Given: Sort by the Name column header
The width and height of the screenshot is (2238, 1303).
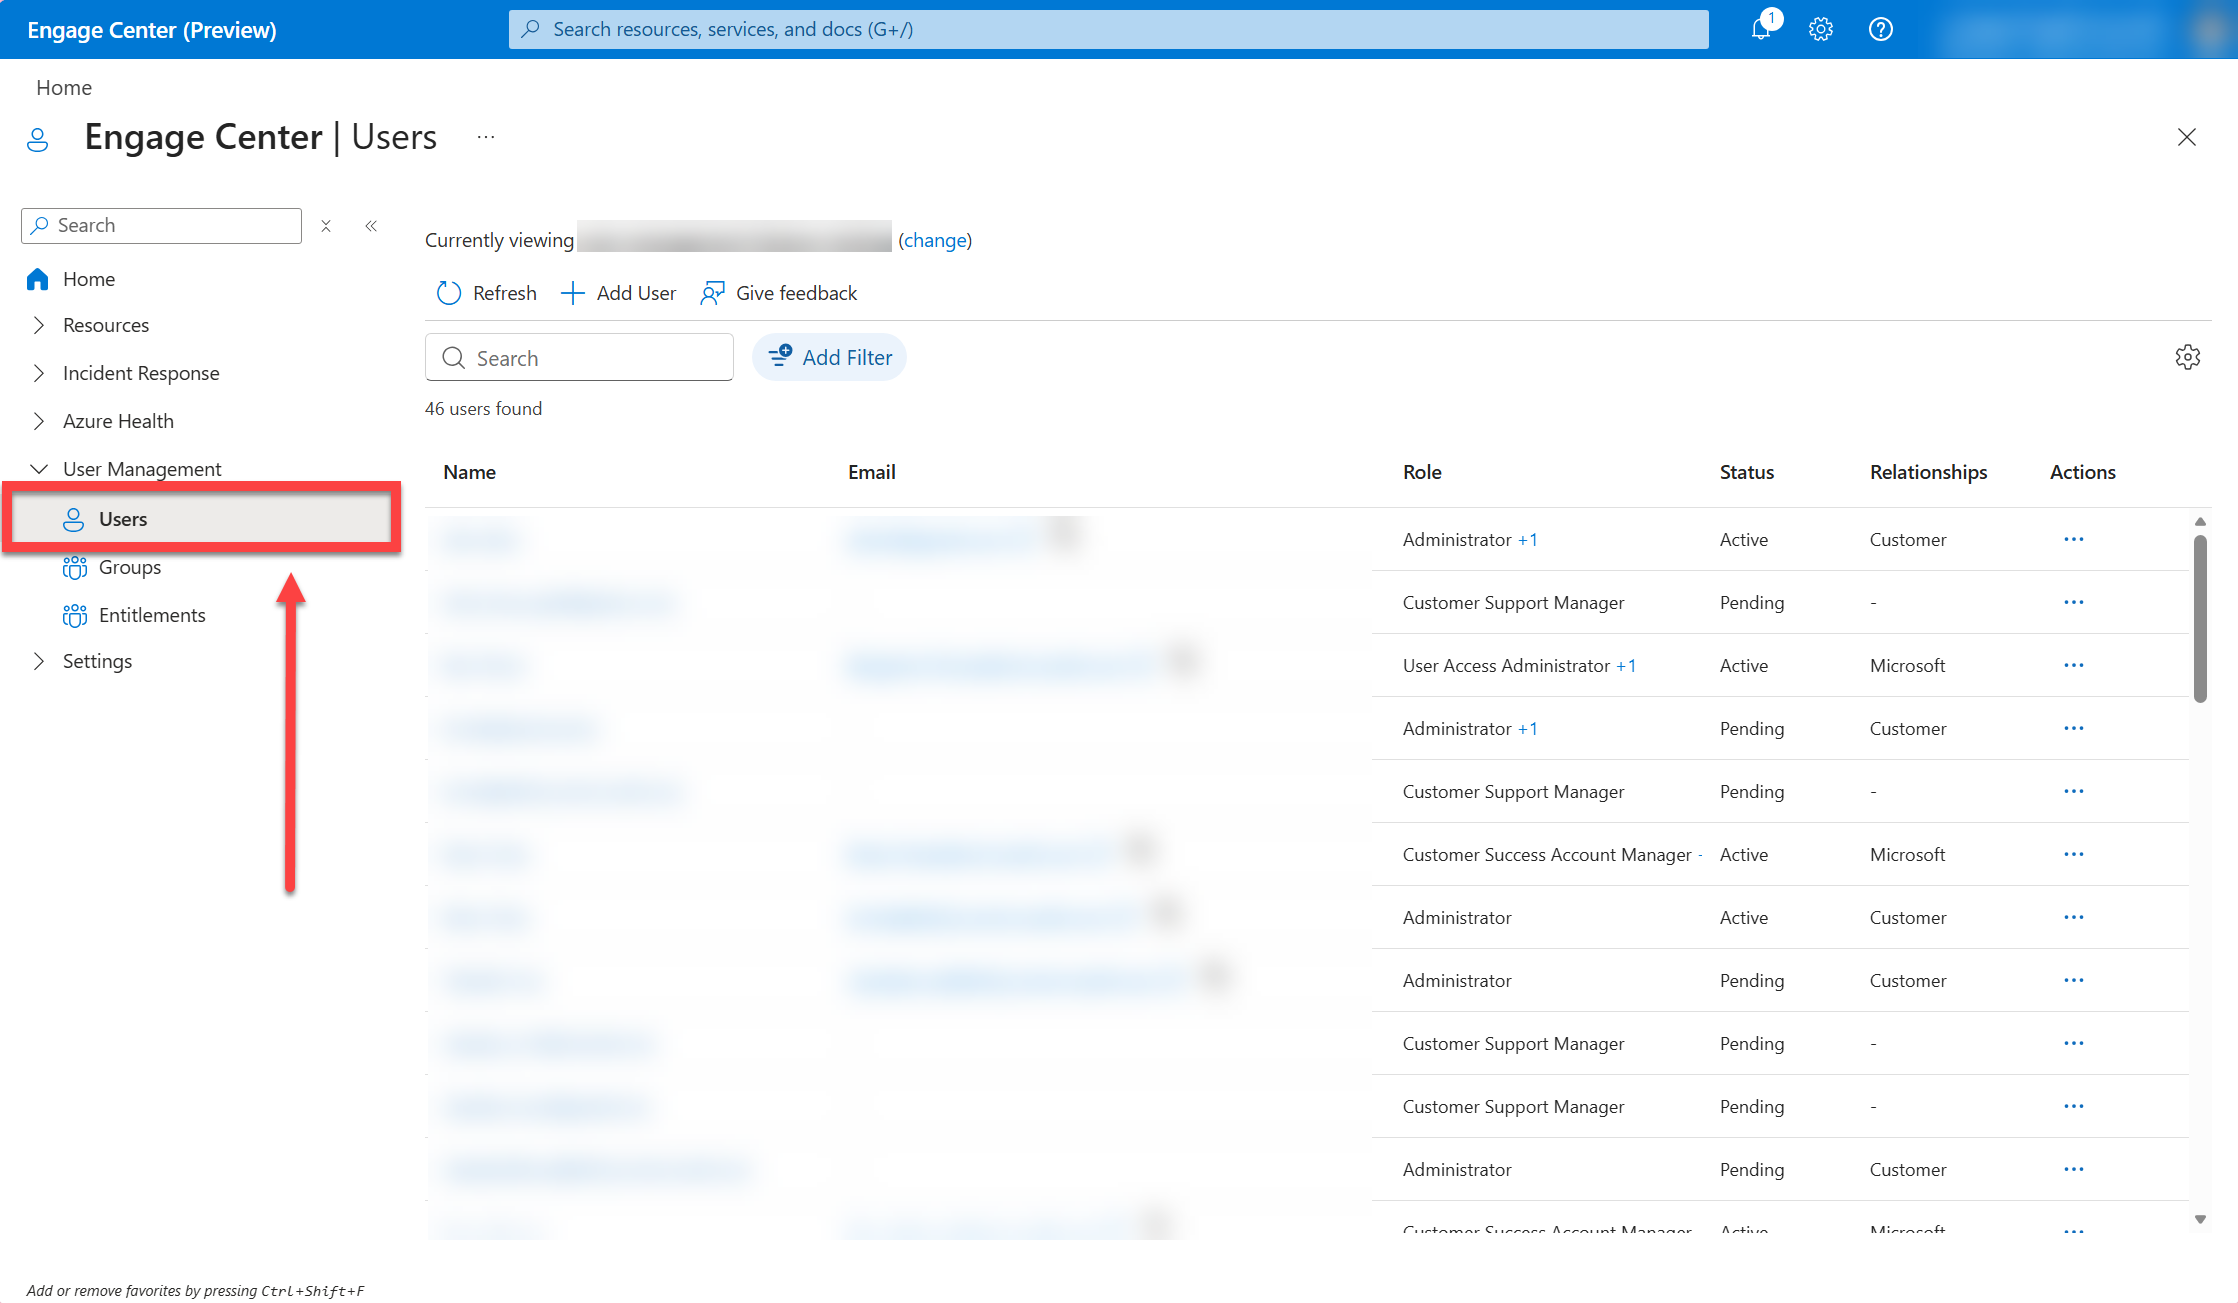Looking at the screenshot, I should click(x=470, y=472).
